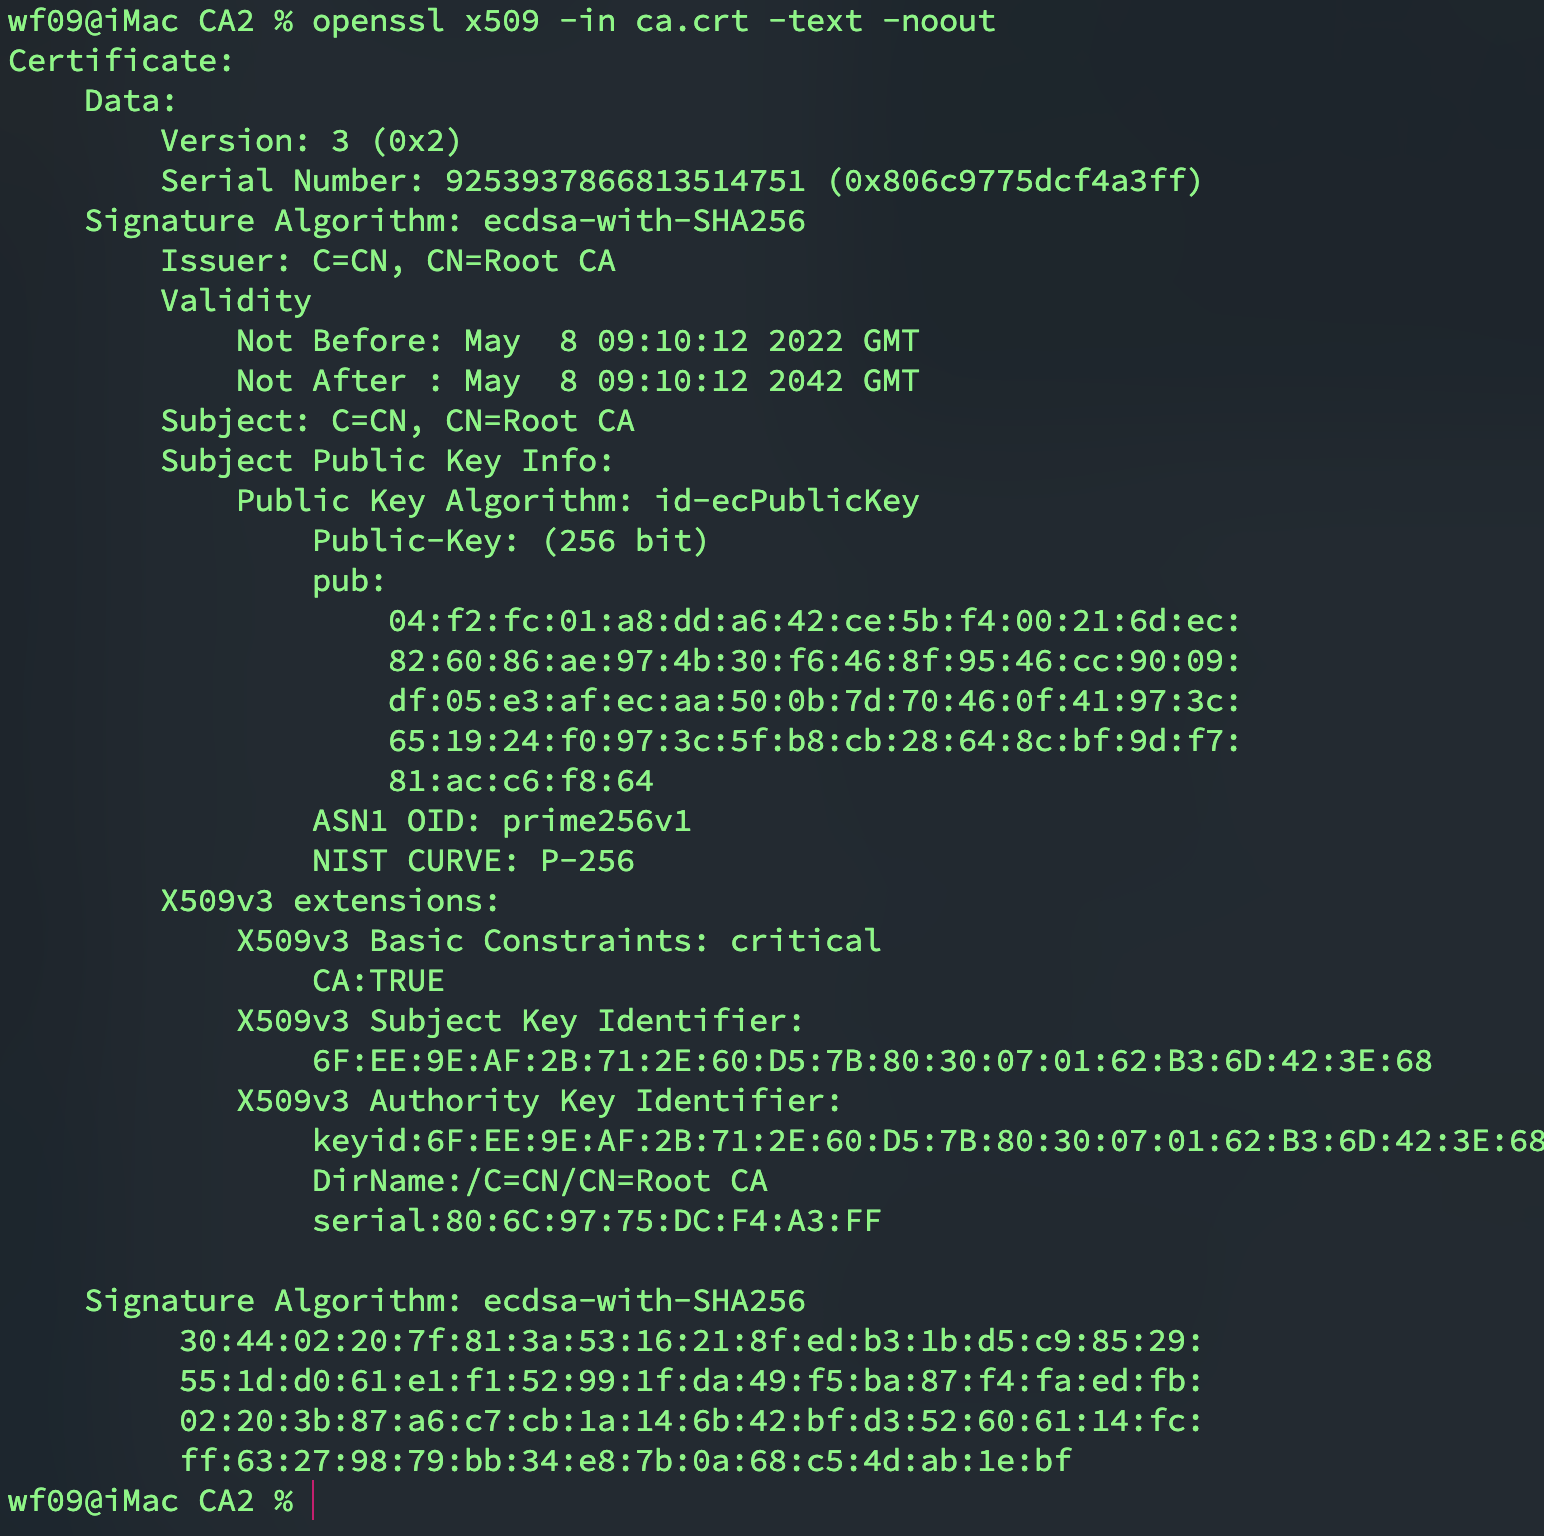Click the Not After date line
The width and height of the screenshot is (1544, 1536).
[x=577, y=381]
